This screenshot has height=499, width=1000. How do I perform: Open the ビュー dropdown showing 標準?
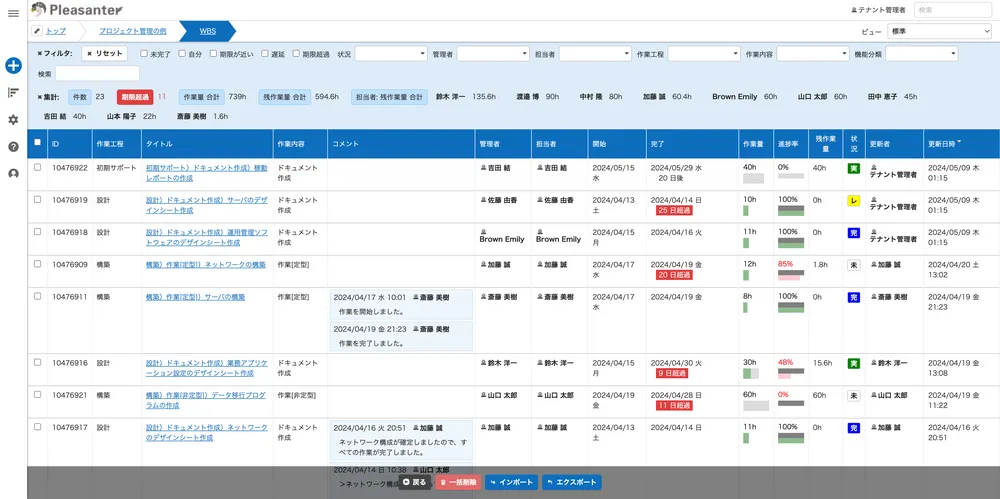point(939,31)
